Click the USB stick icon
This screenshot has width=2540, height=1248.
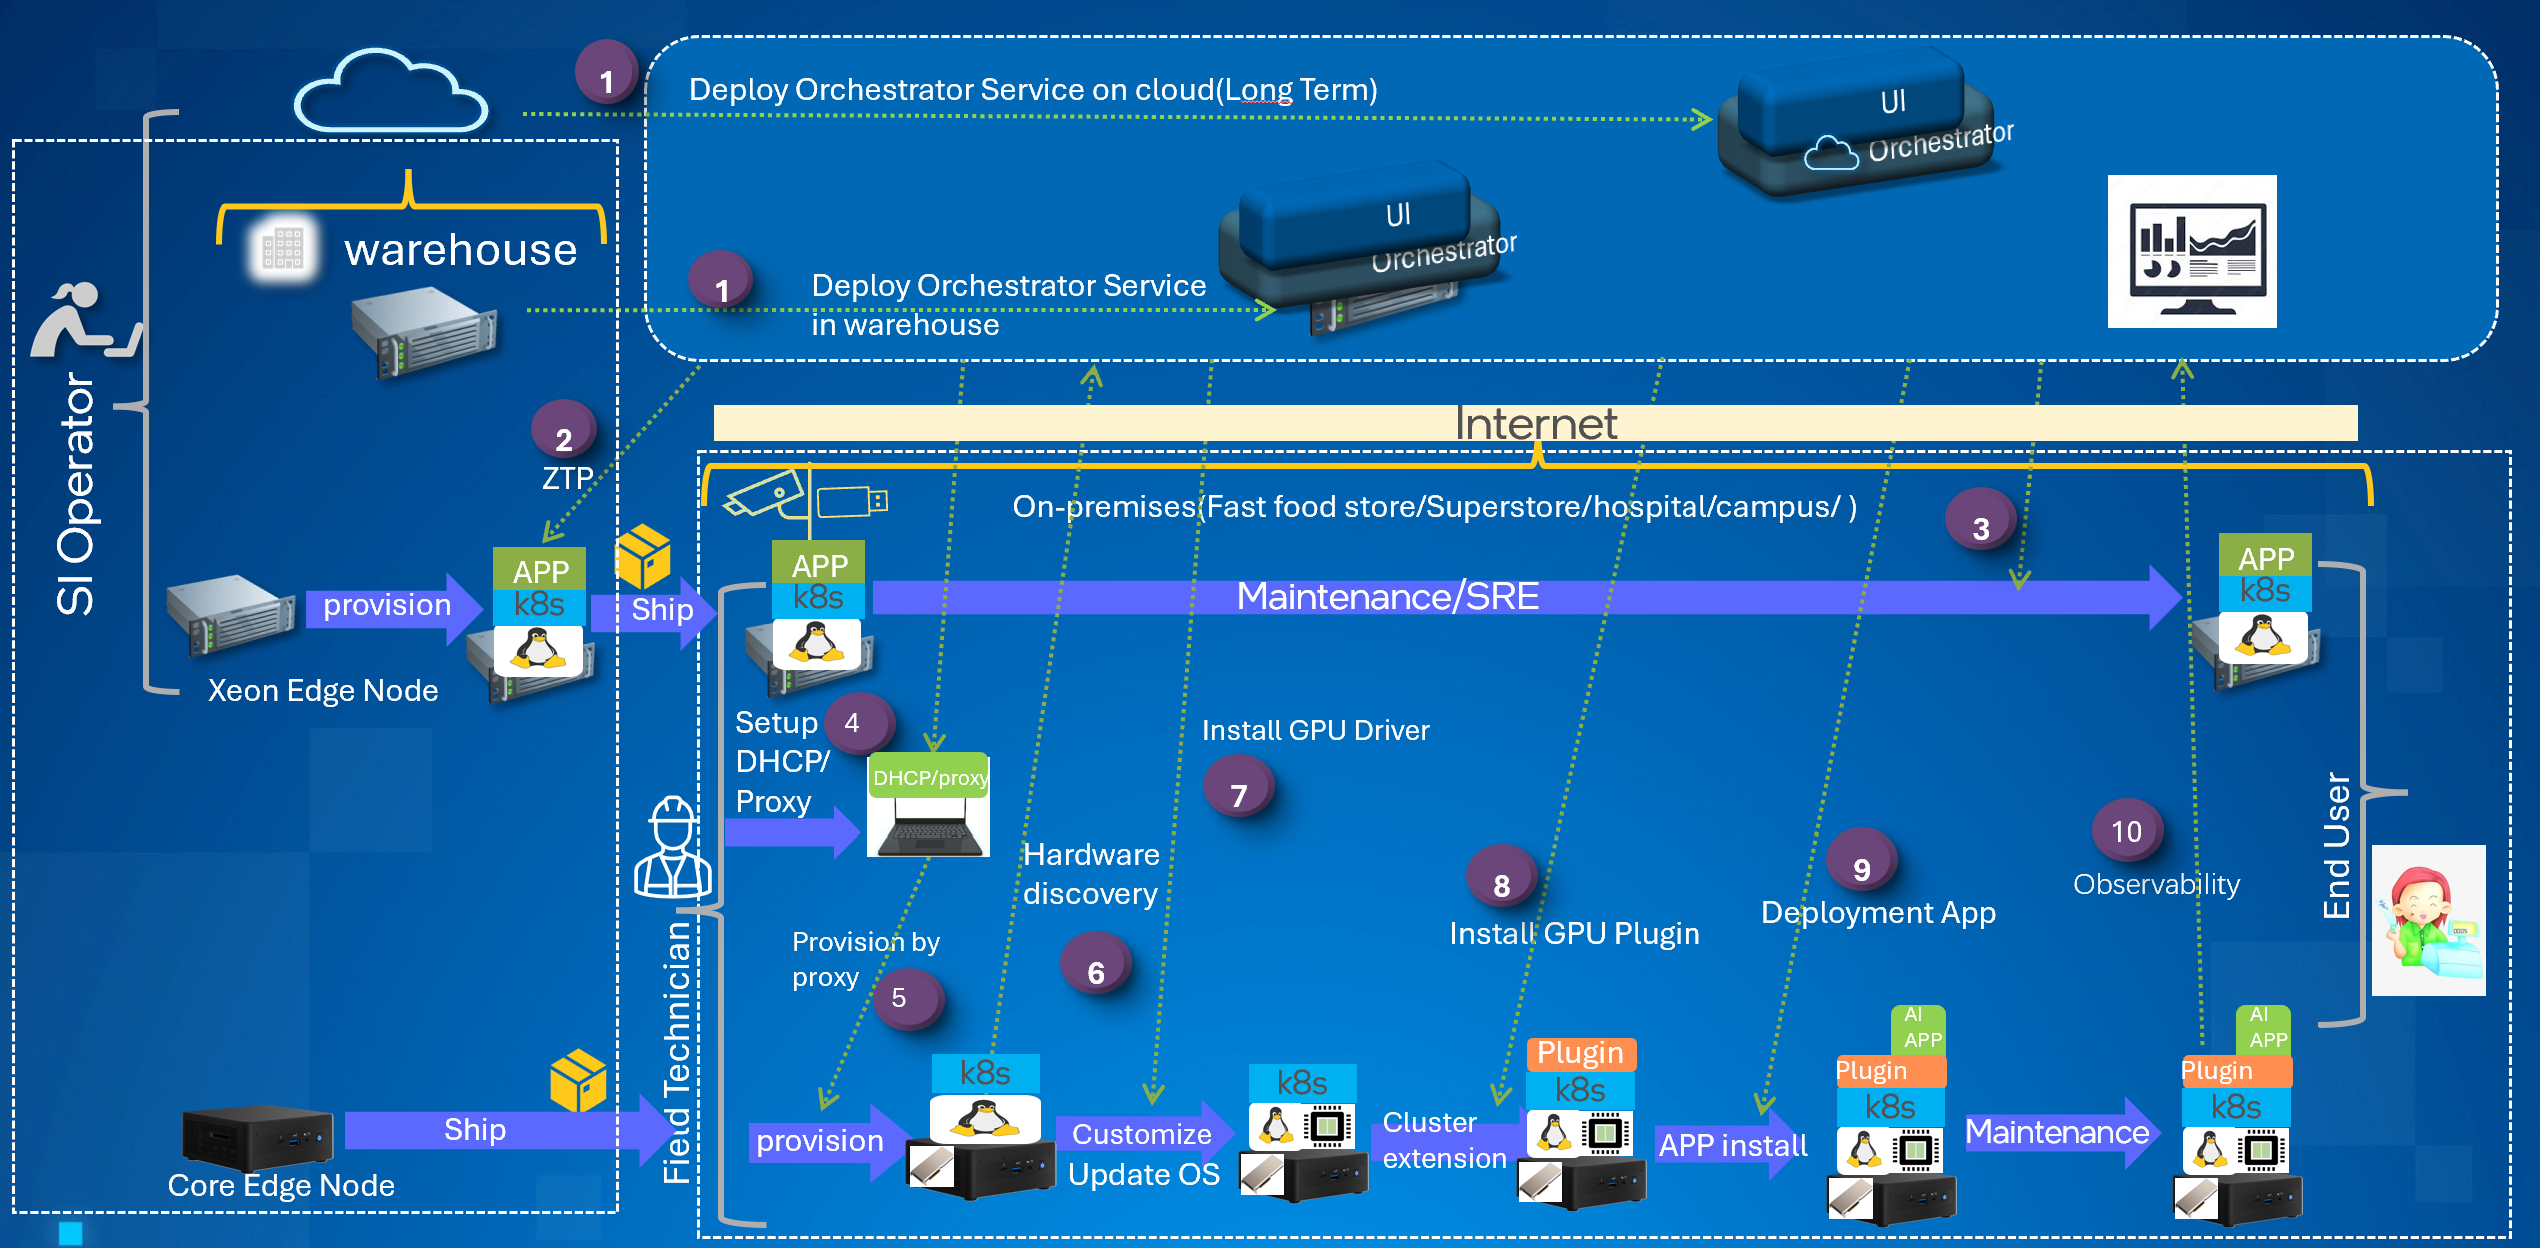pos(852,501)
